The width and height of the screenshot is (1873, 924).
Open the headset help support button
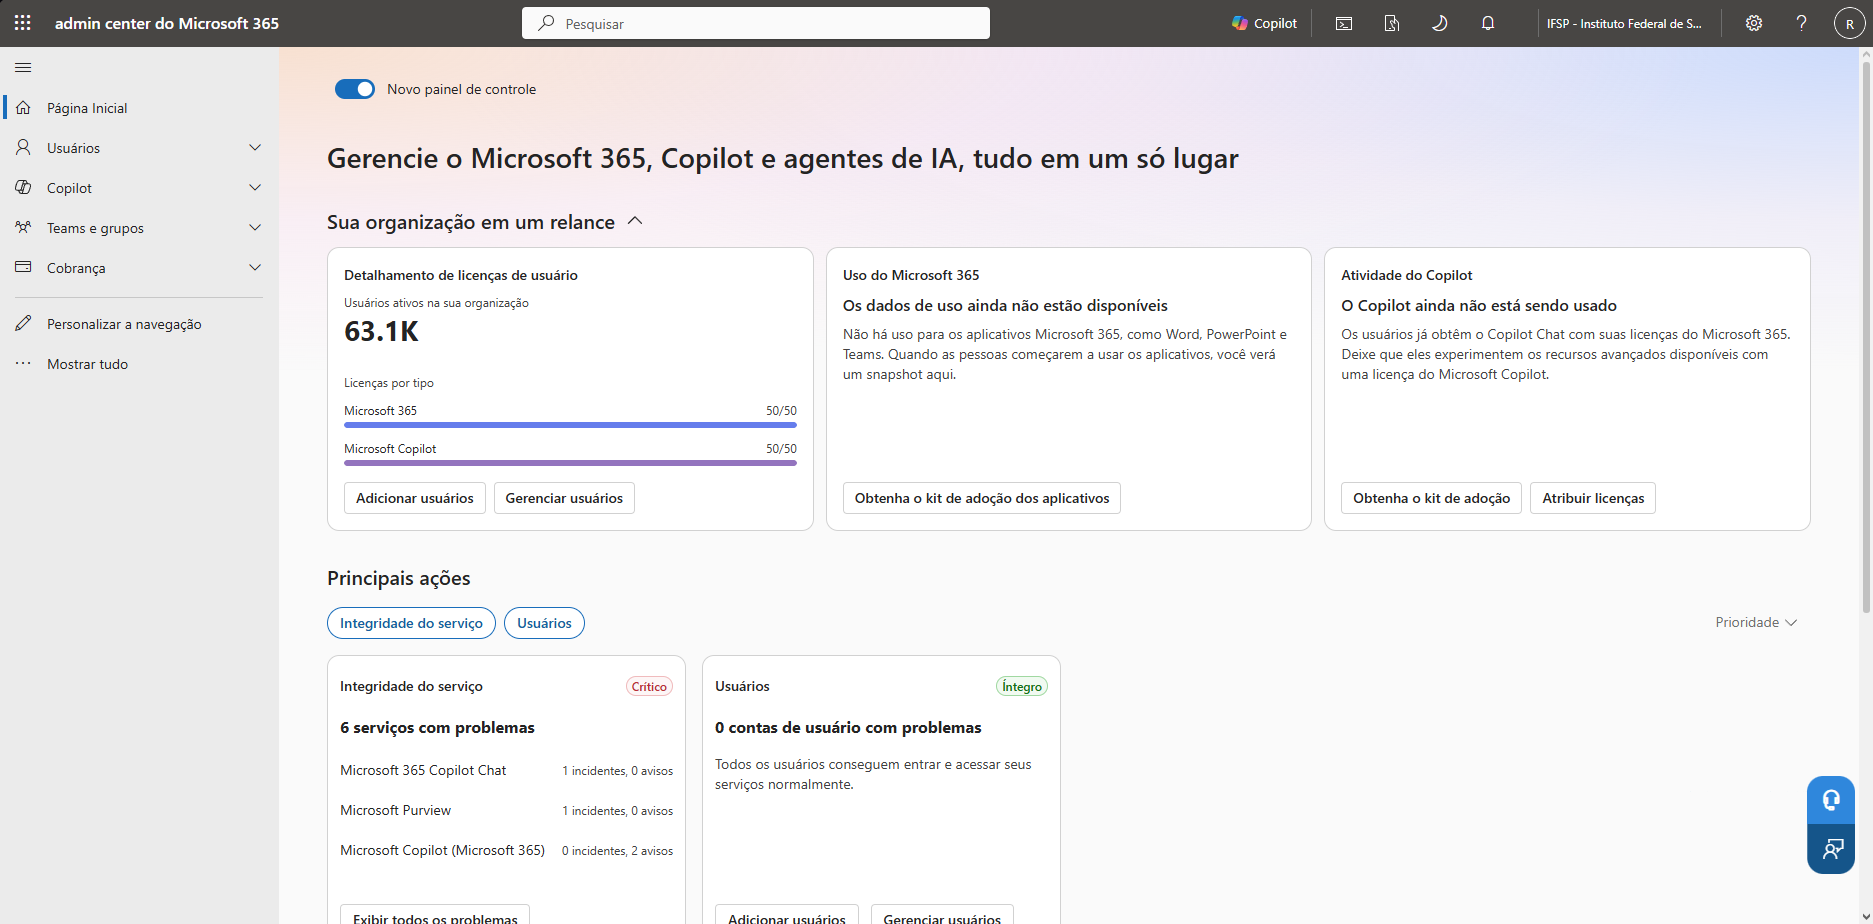coord(1831,800)
